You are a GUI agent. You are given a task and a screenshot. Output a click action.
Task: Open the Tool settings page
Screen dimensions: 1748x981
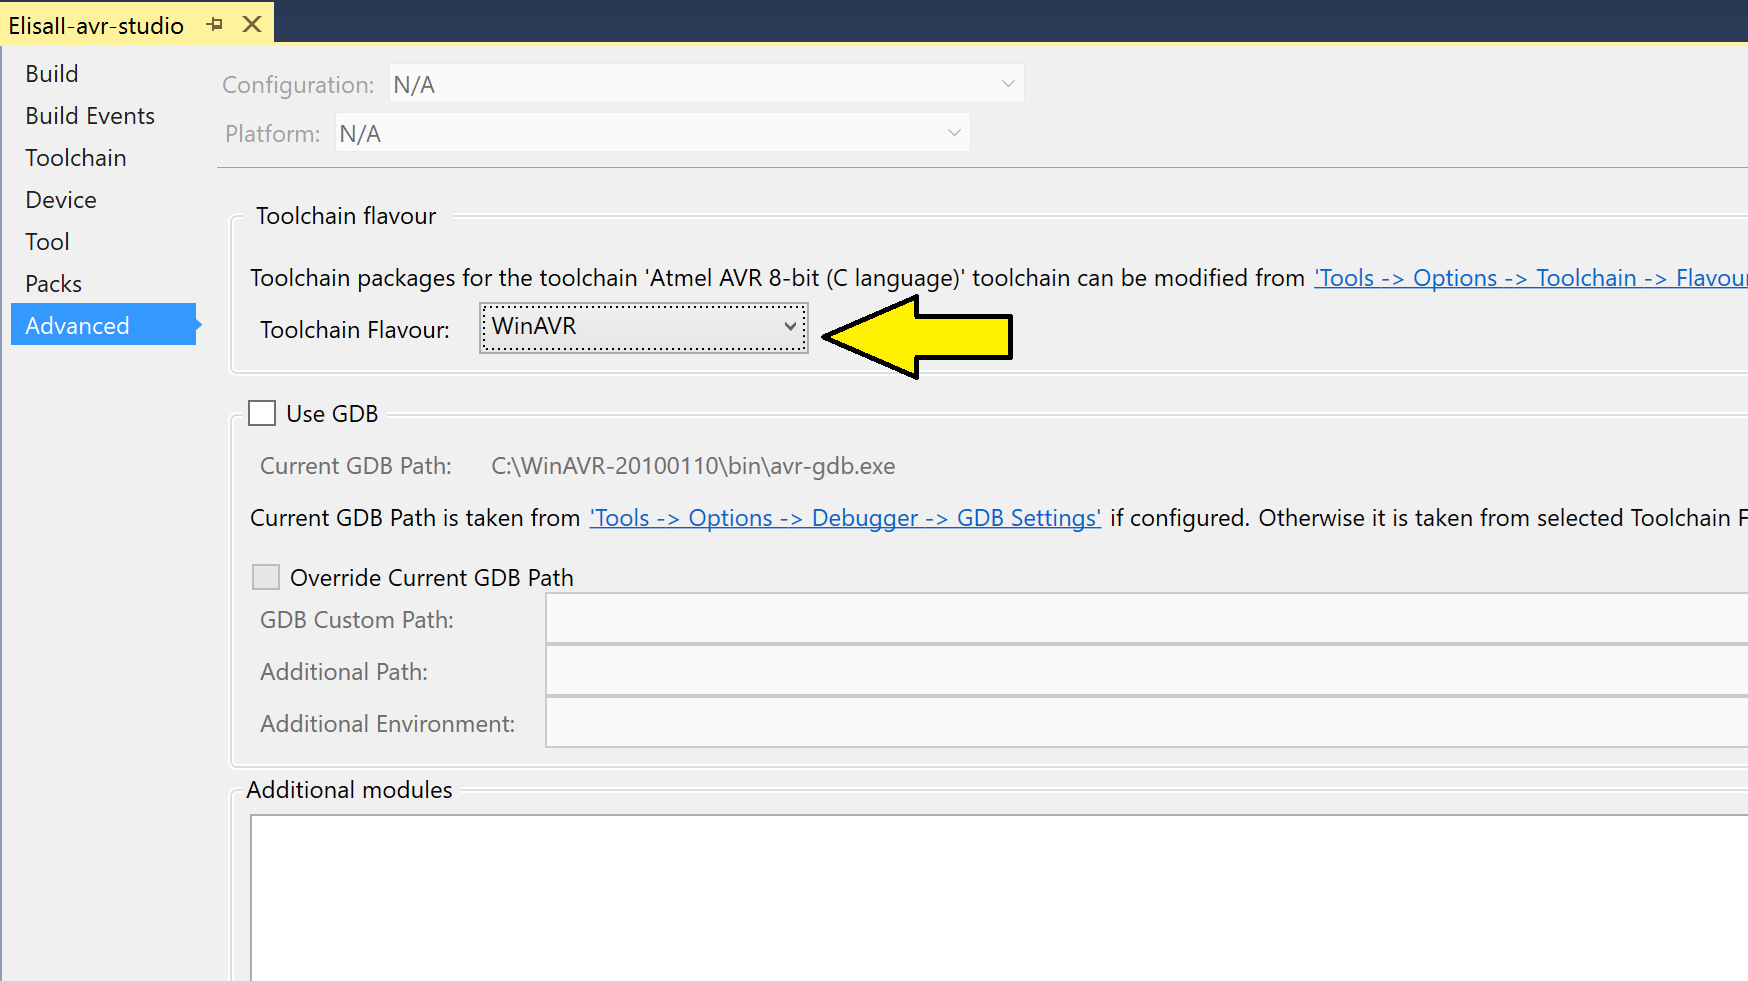click(48, 242)
